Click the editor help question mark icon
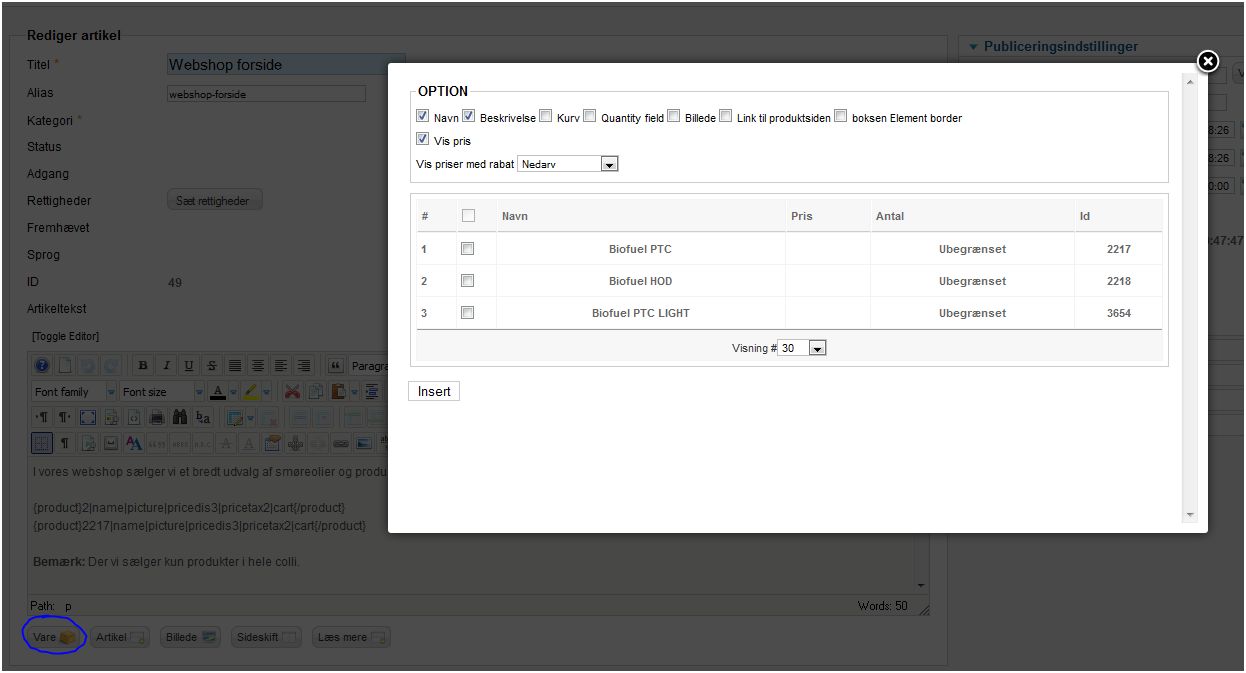 (x=42, y=366)
